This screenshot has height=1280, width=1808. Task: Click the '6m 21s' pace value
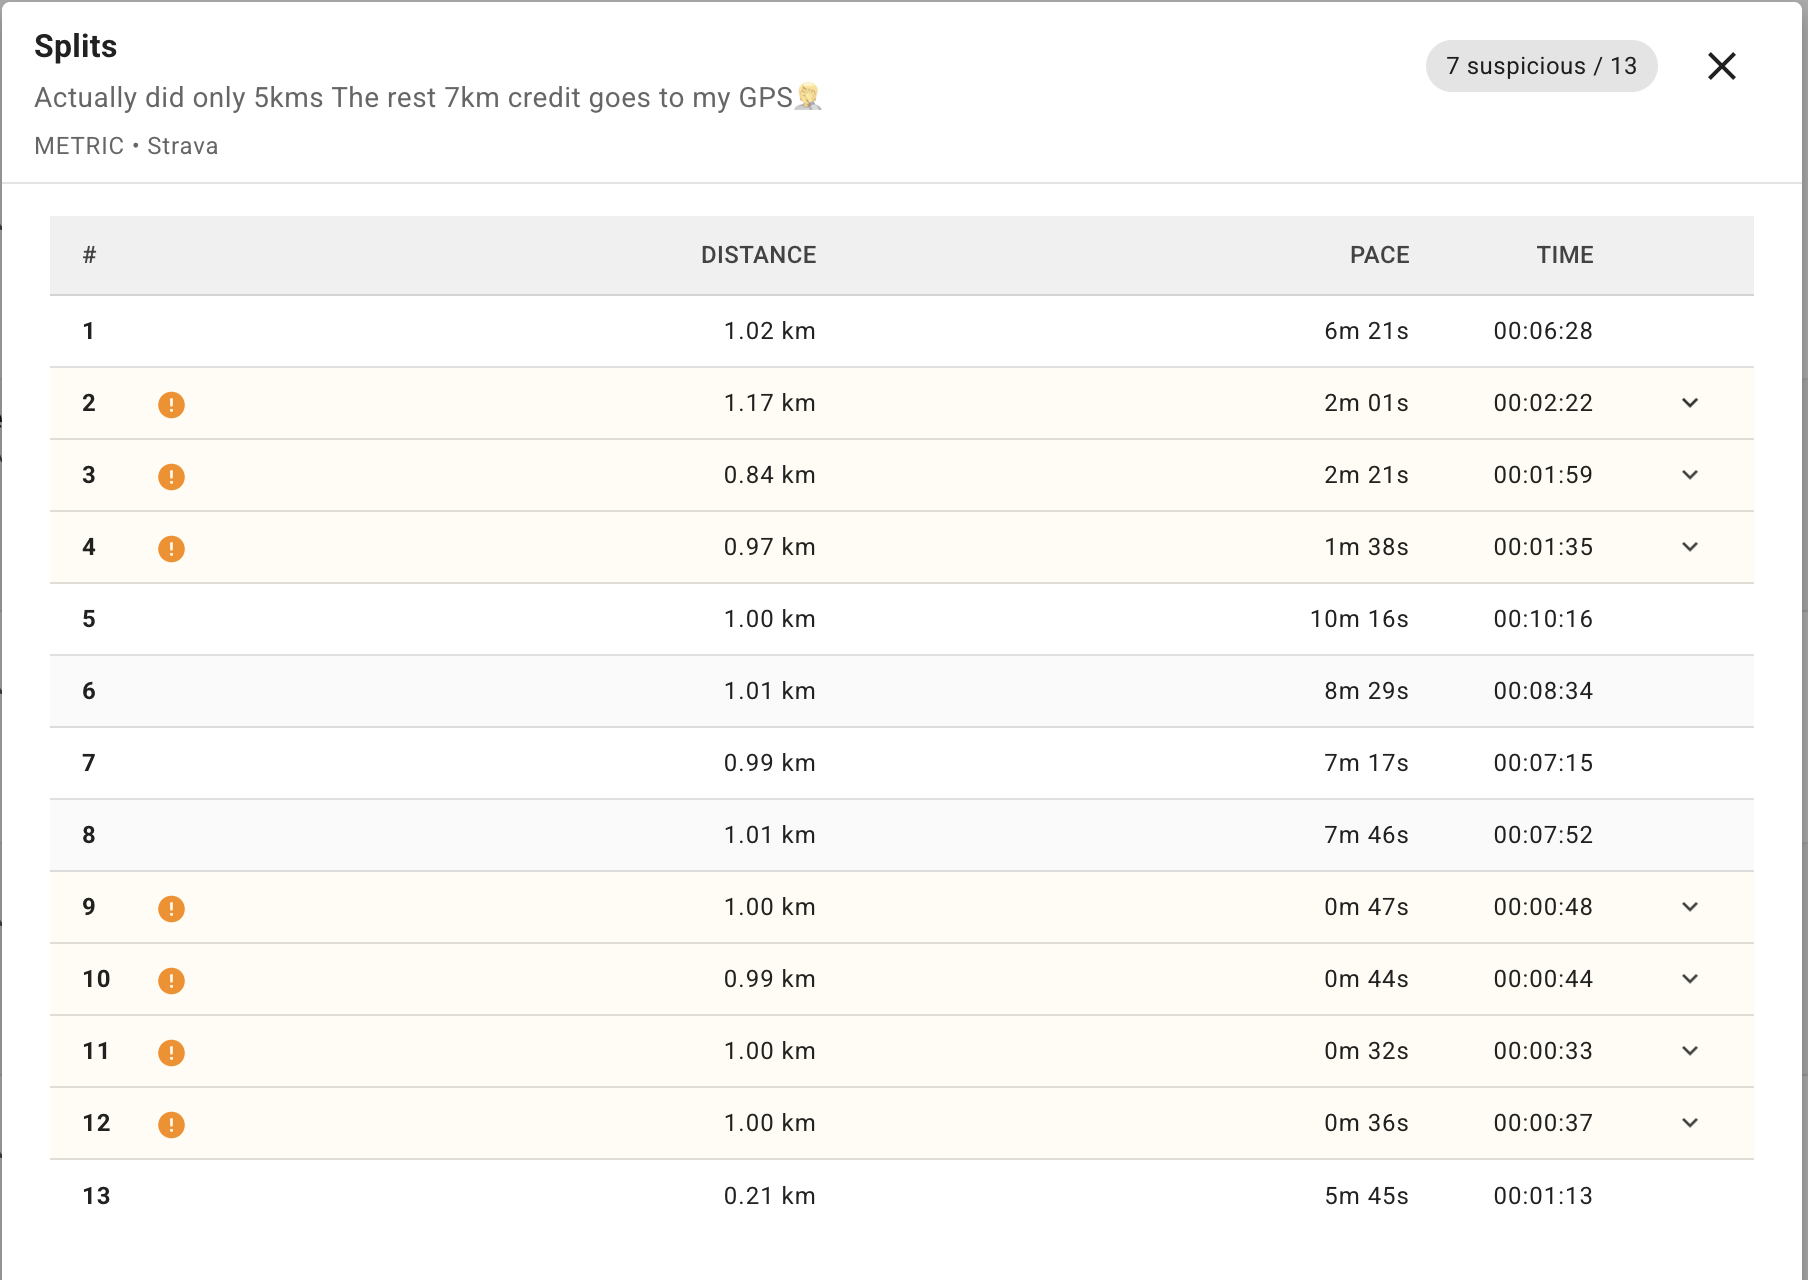[x=1366, y=331]
